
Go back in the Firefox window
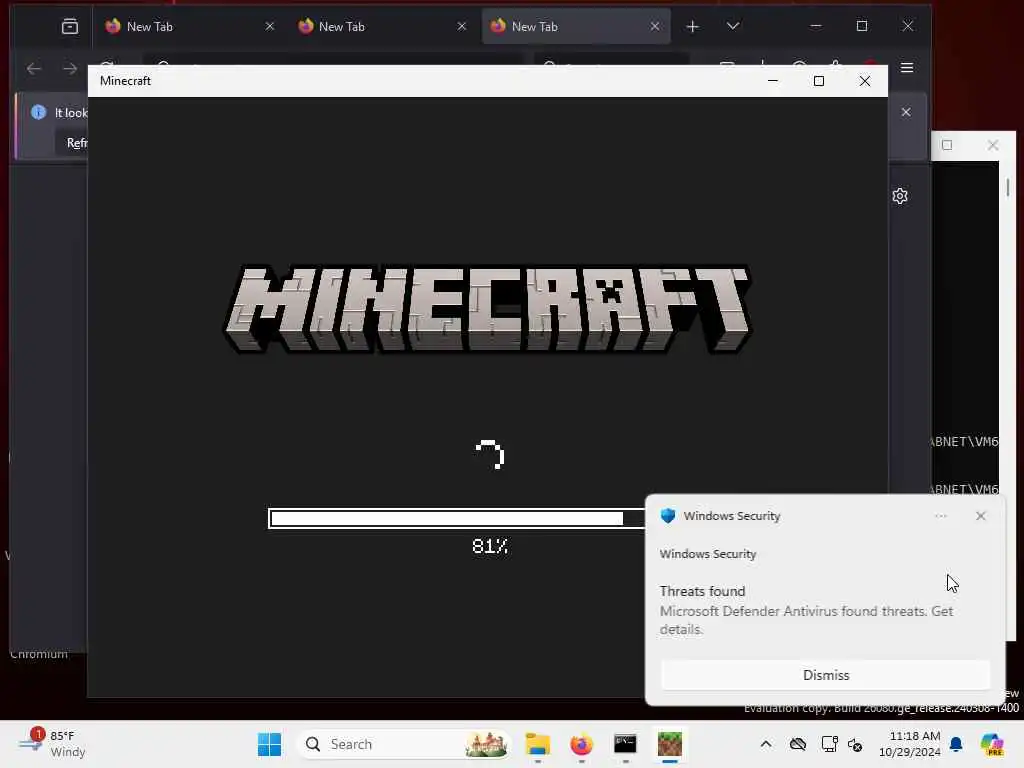(34, 69)
